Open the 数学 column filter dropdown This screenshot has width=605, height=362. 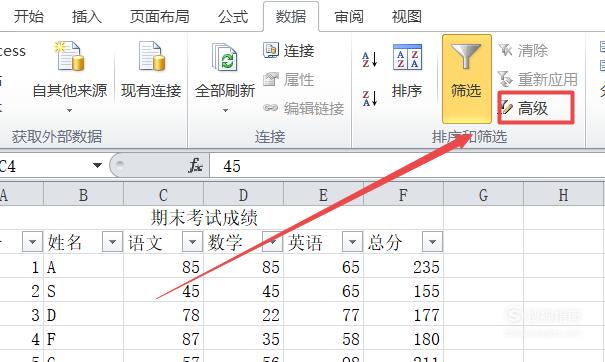(x=272, y=242)
